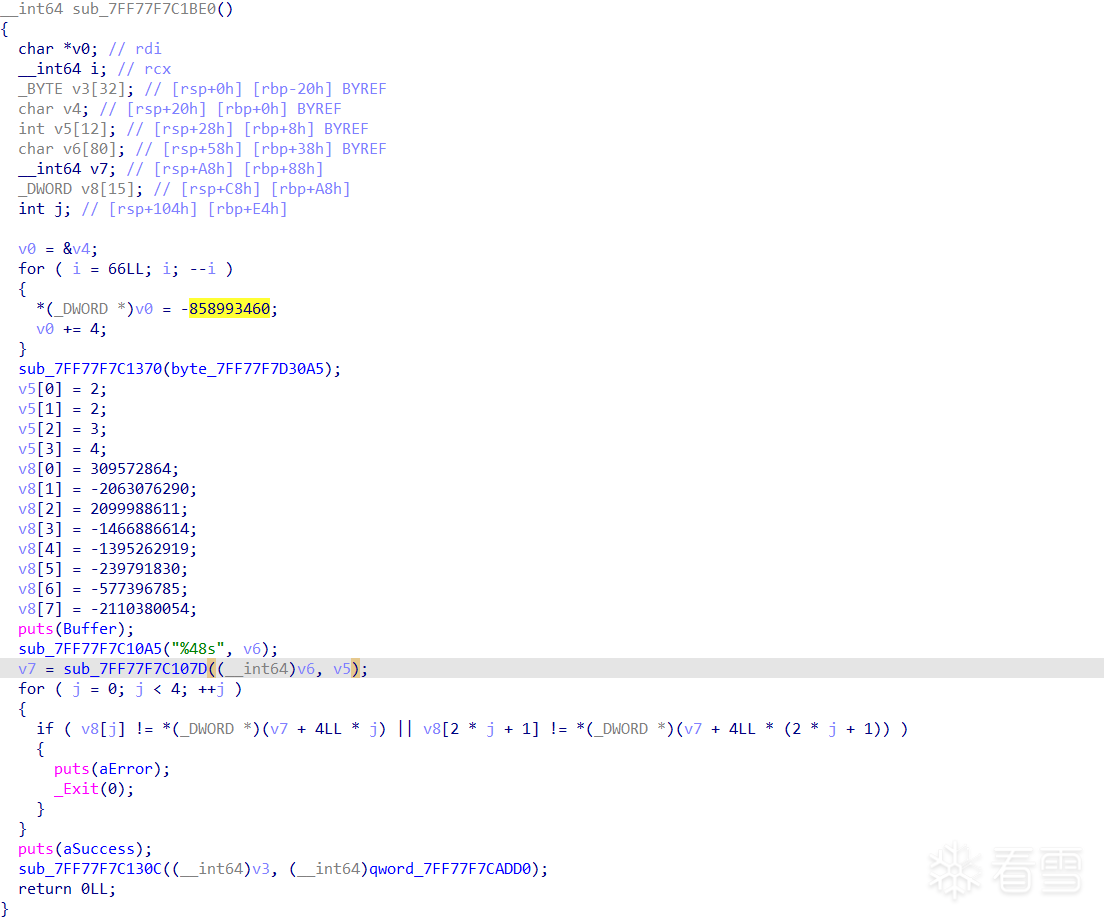Open the byte_7FF77F7D30A5 reference
Viewport: 1104px width, 924px height.
click(x=248, y=369)
